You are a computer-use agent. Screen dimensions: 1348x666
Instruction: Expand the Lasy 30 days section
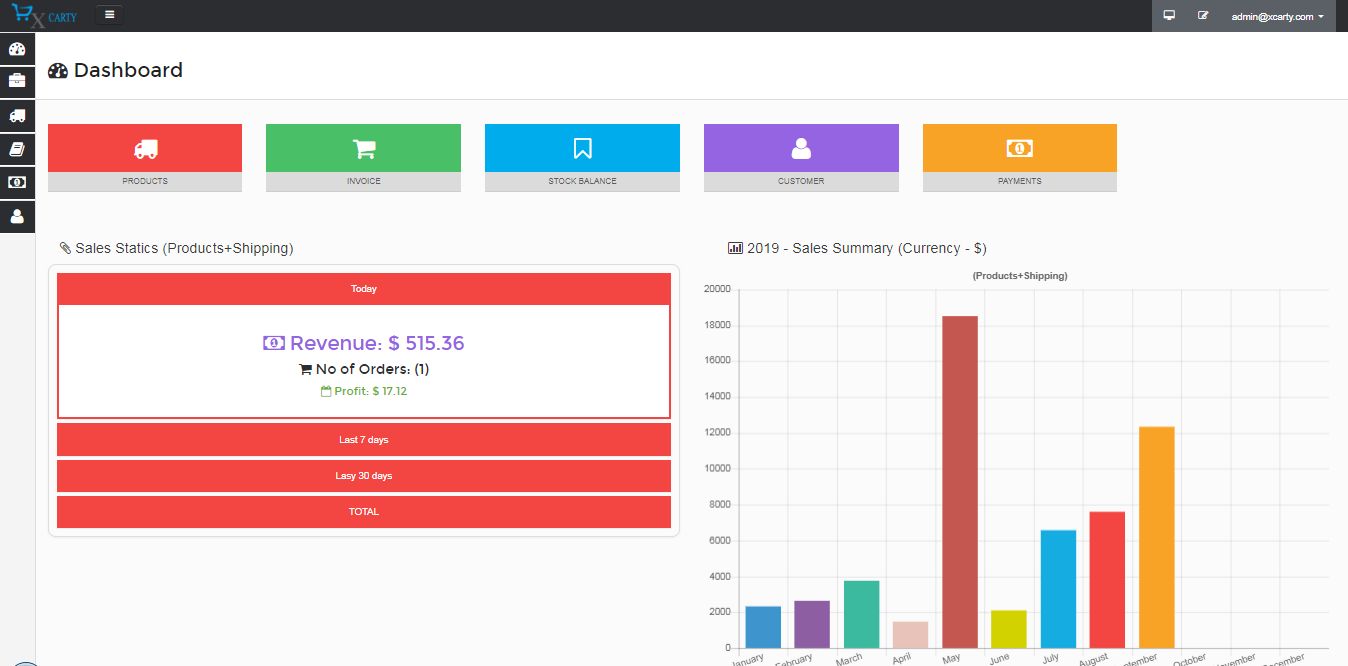pos(363,476)
